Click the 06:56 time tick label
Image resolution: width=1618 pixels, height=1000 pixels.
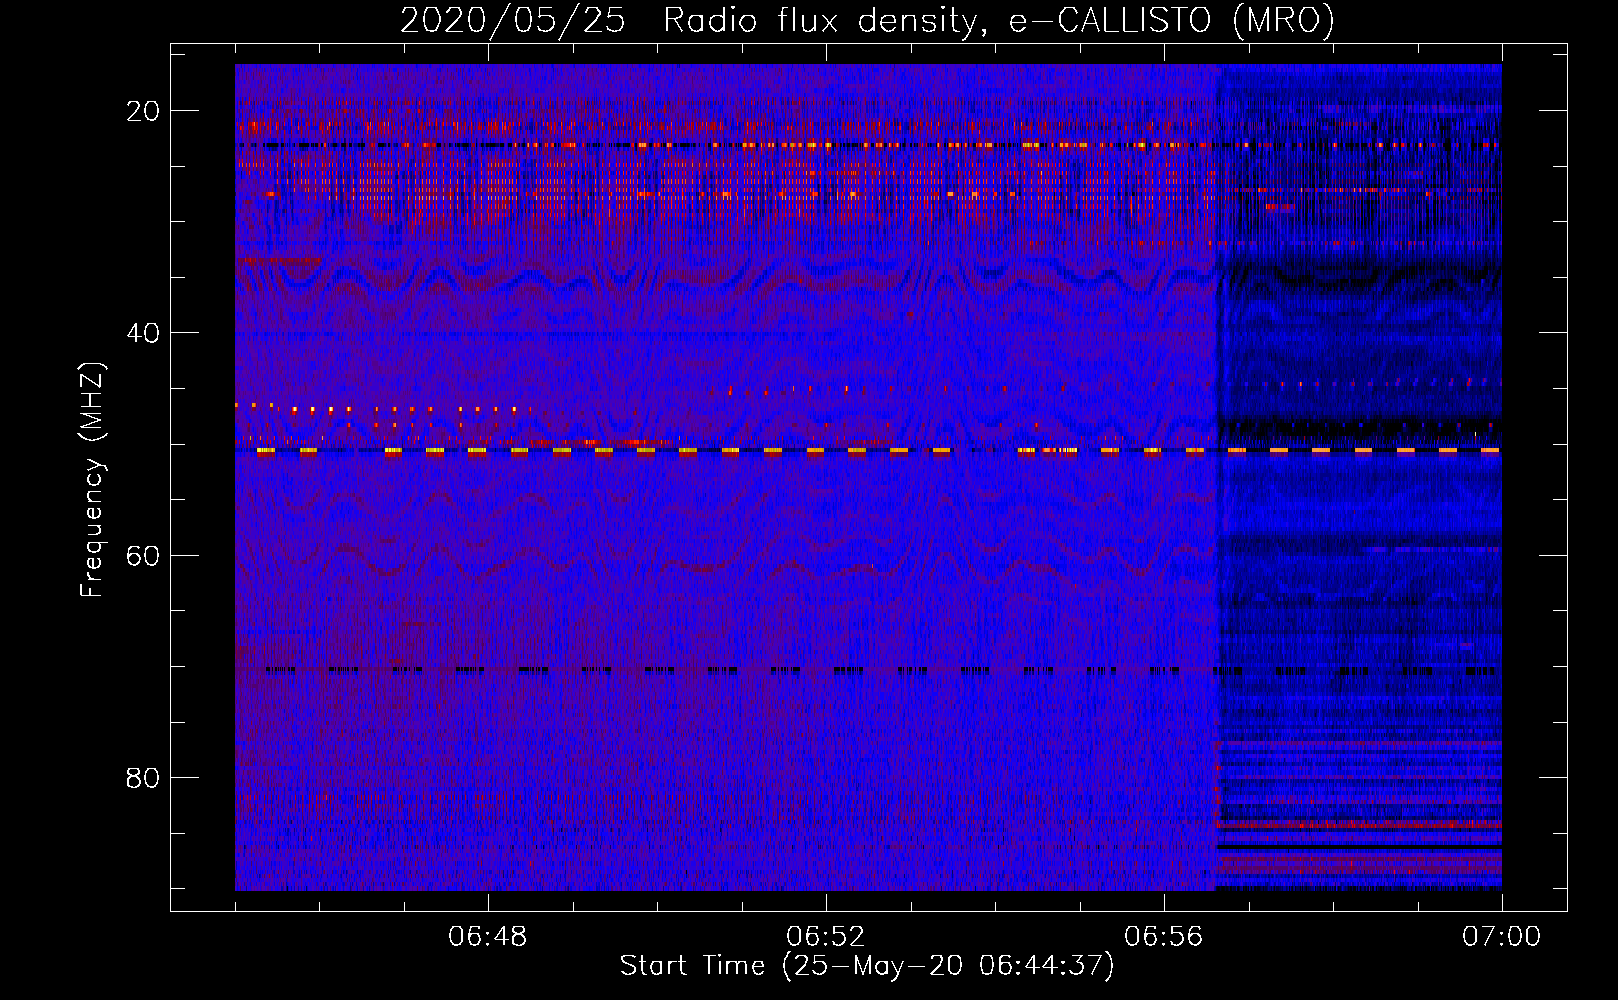tap(1163, 937)
